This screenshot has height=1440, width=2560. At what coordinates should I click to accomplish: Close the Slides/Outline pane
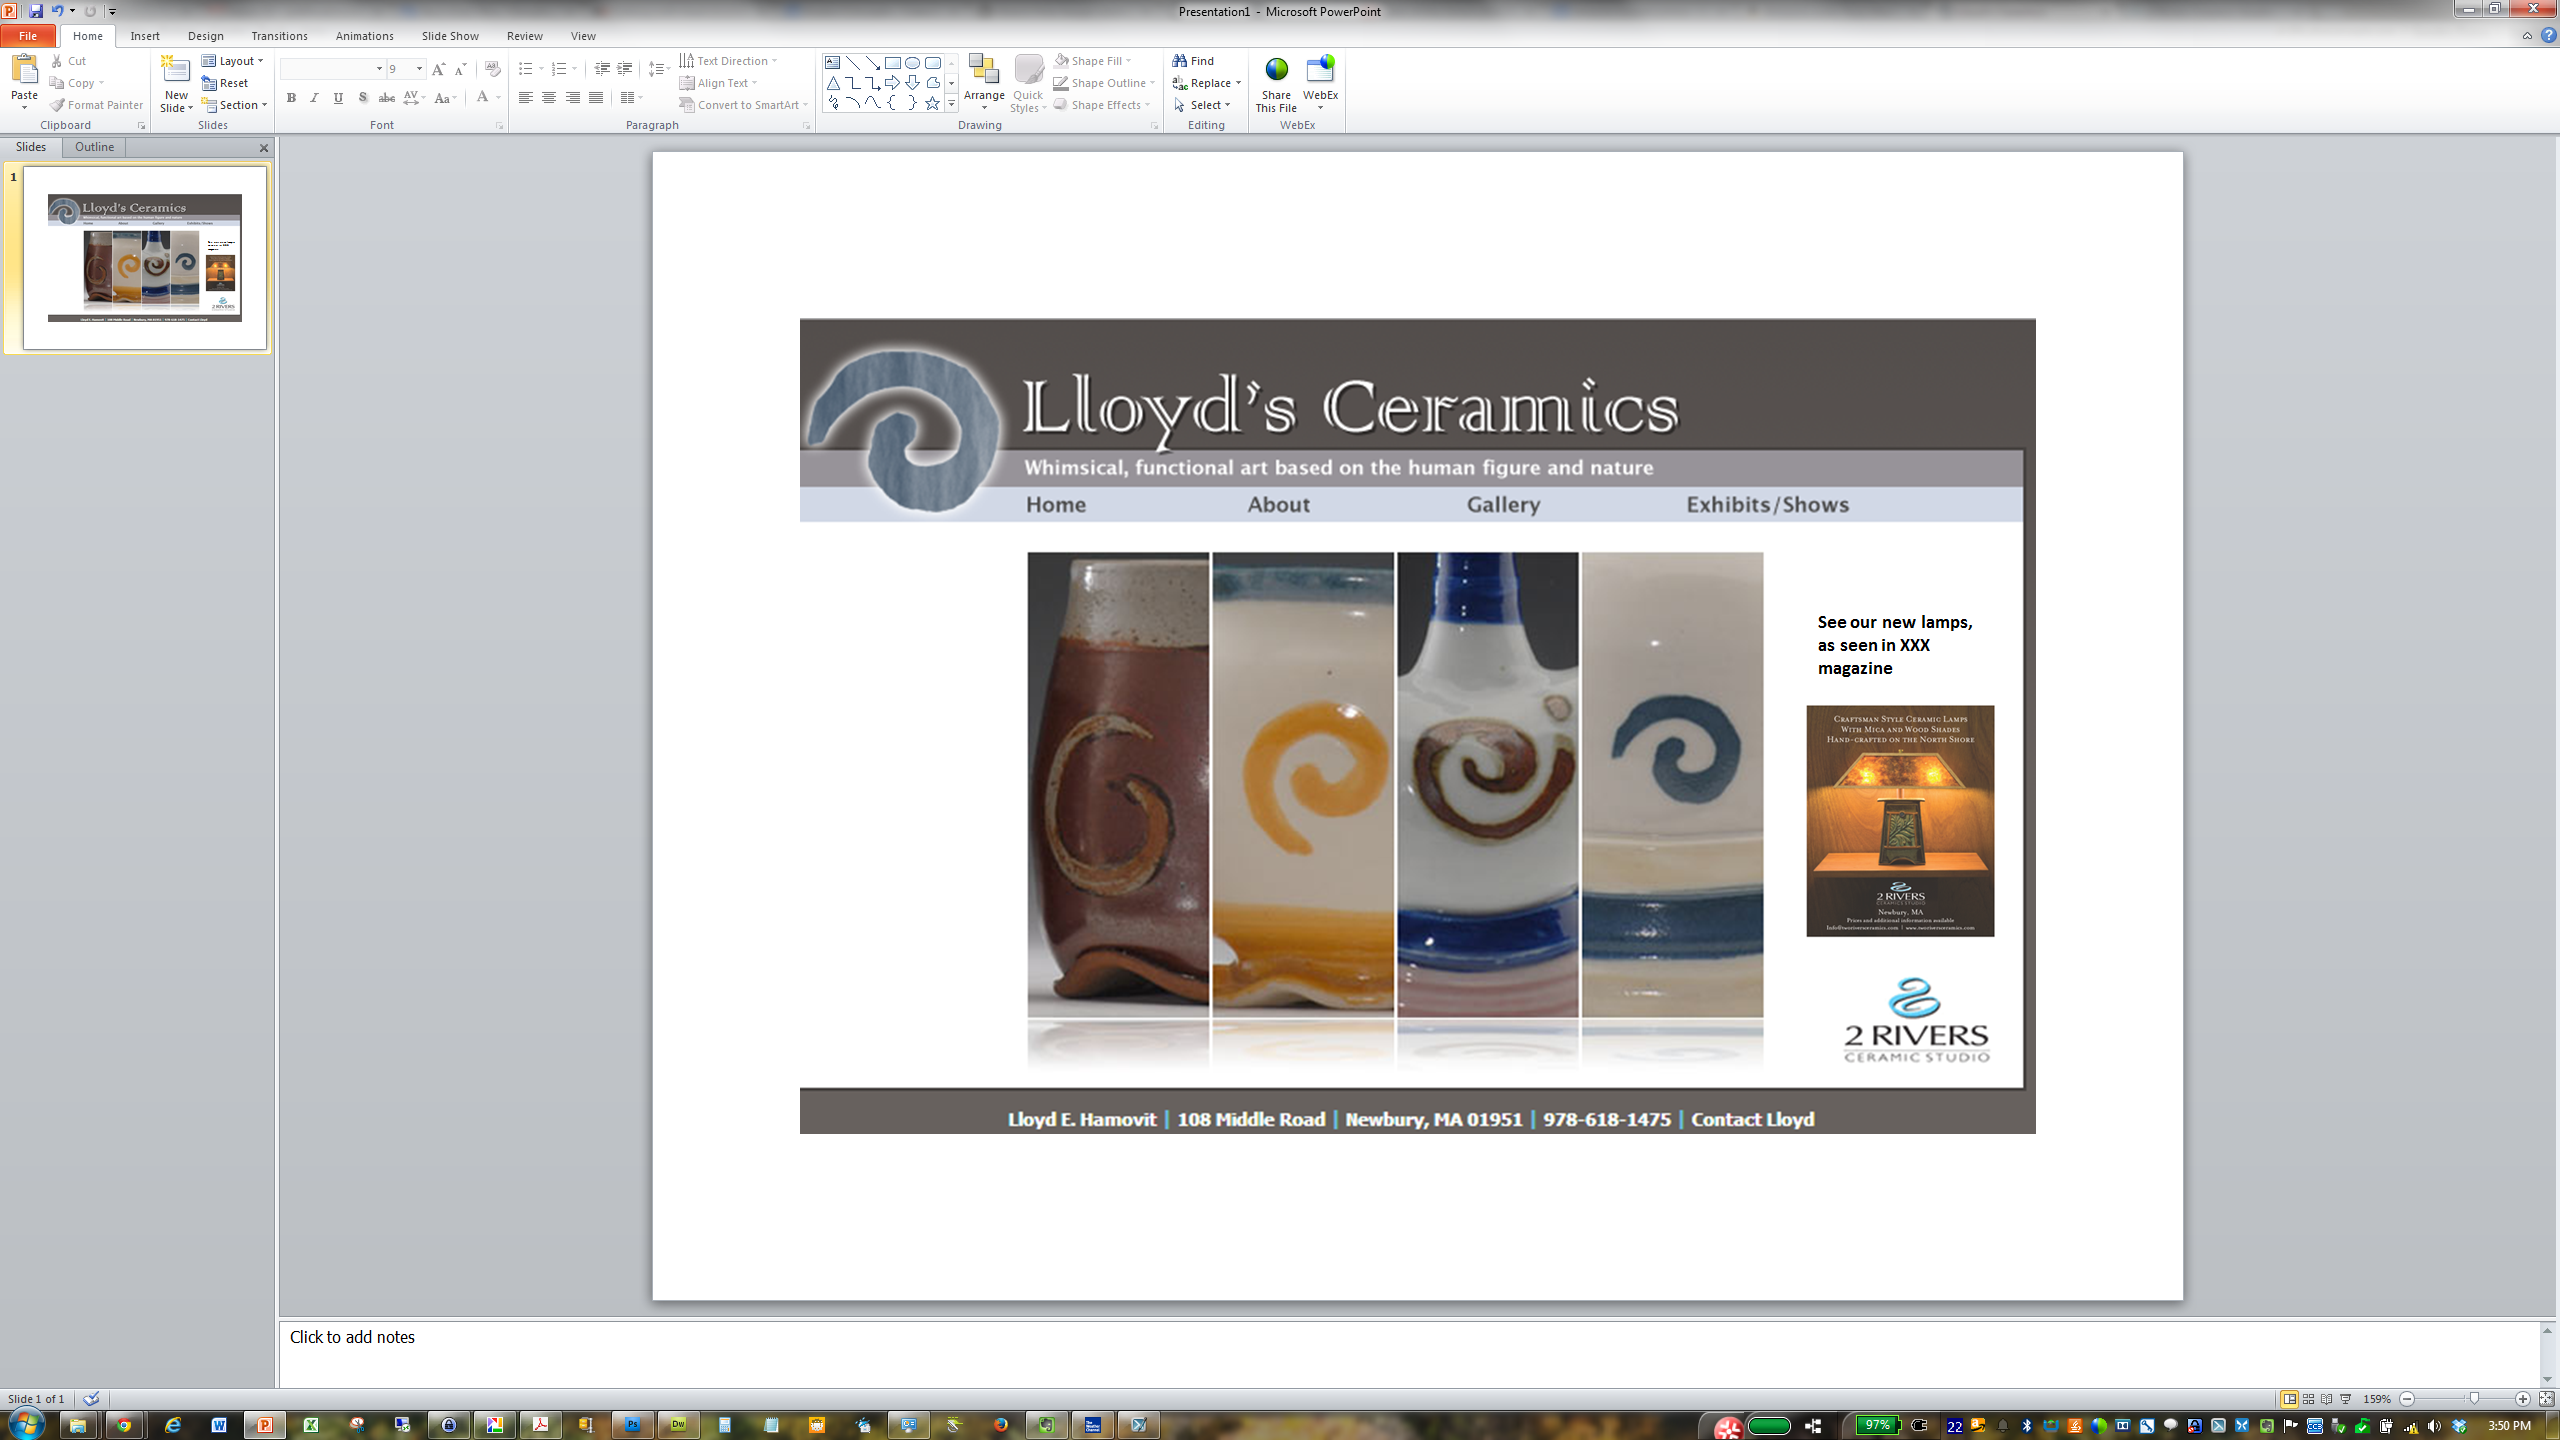tap(264, 148)
